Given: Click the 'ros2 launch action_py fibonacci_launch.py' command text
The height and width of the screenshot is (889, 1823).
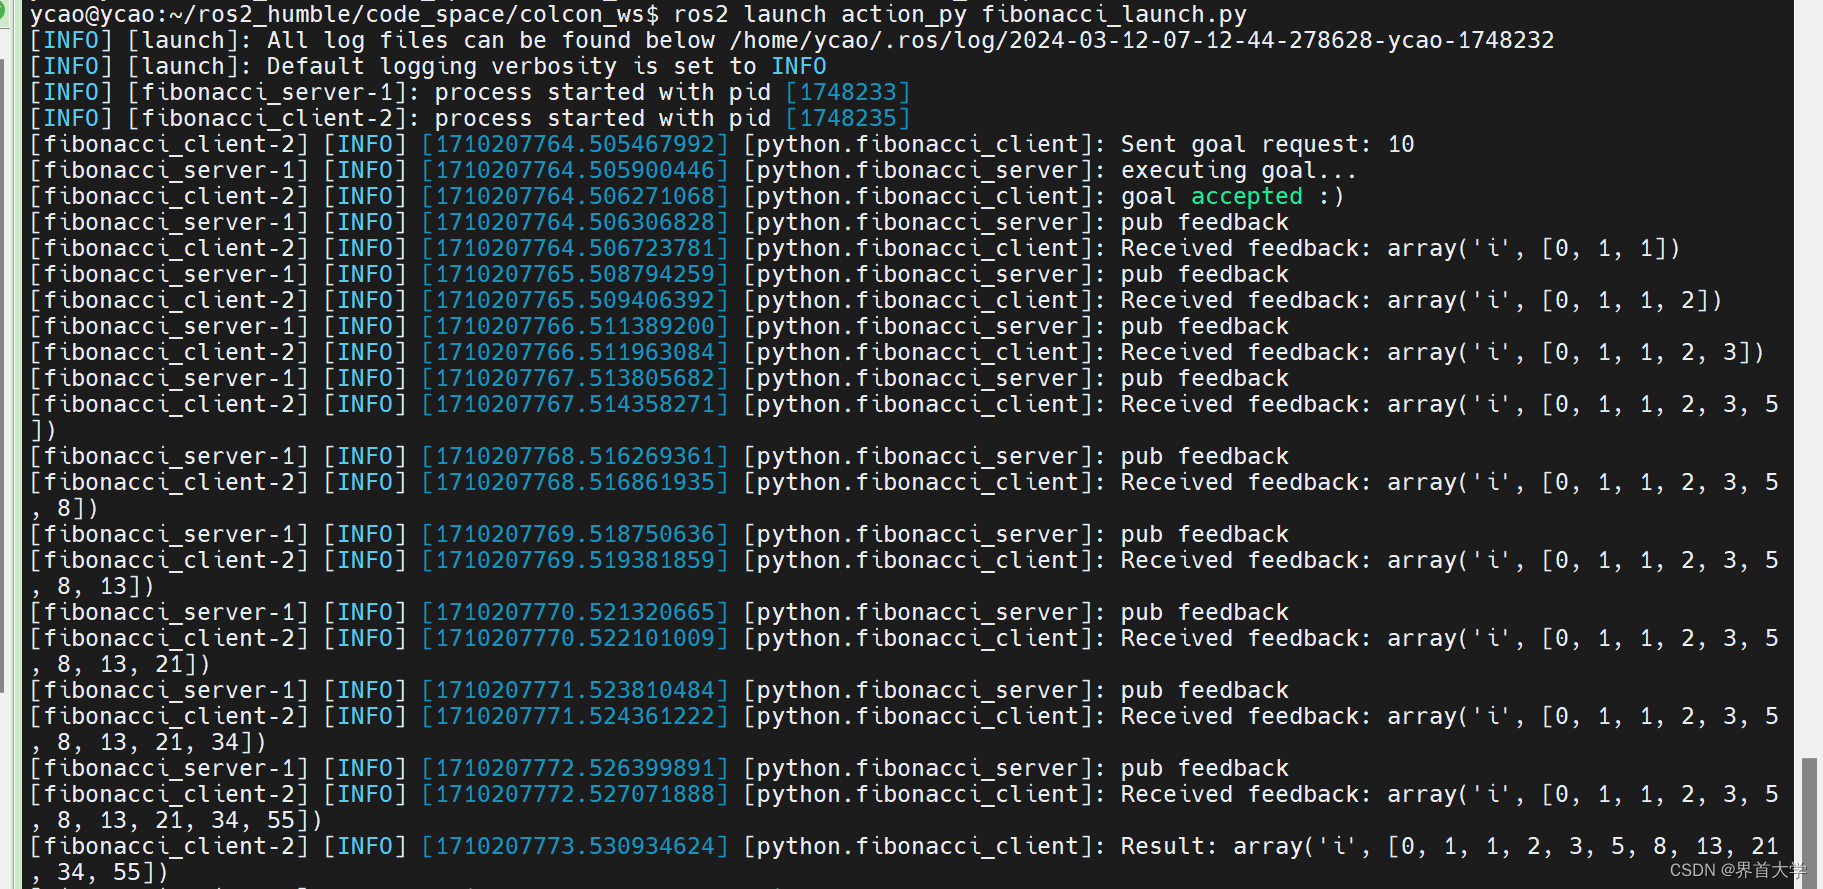Looking at the screenshot, I should [960, 14].
